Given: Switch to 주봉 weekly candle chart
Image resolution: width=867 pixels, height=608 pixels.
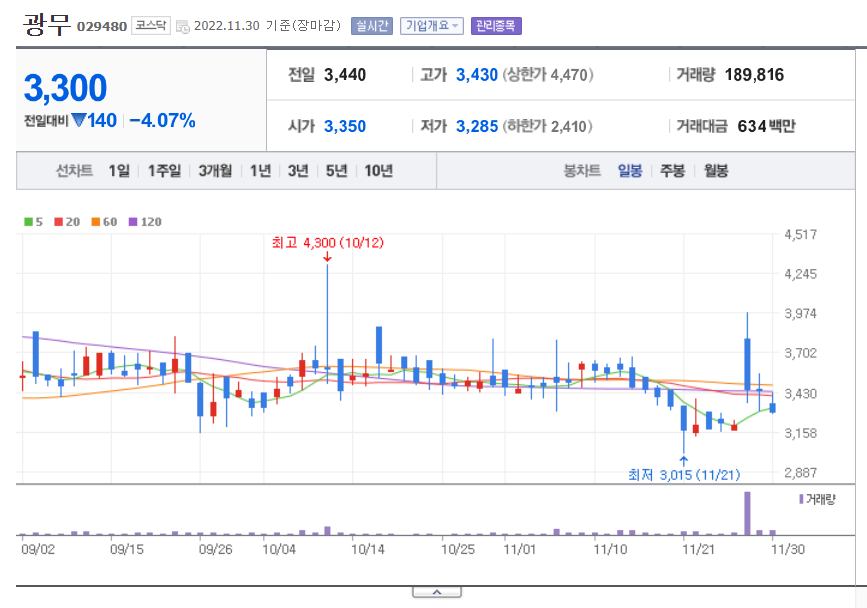Looking at the screenshot, I should pos(672,171).
